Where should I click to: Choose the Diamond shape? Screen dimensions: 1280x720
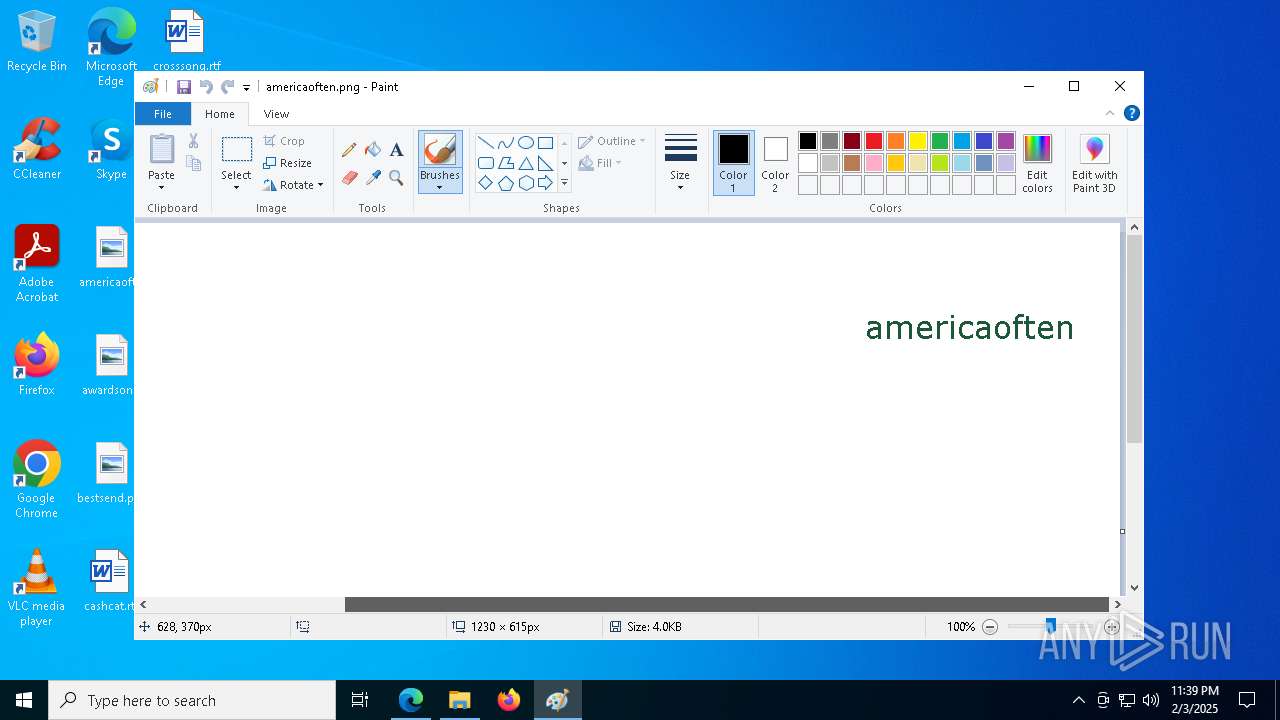(x=485, y=183)
